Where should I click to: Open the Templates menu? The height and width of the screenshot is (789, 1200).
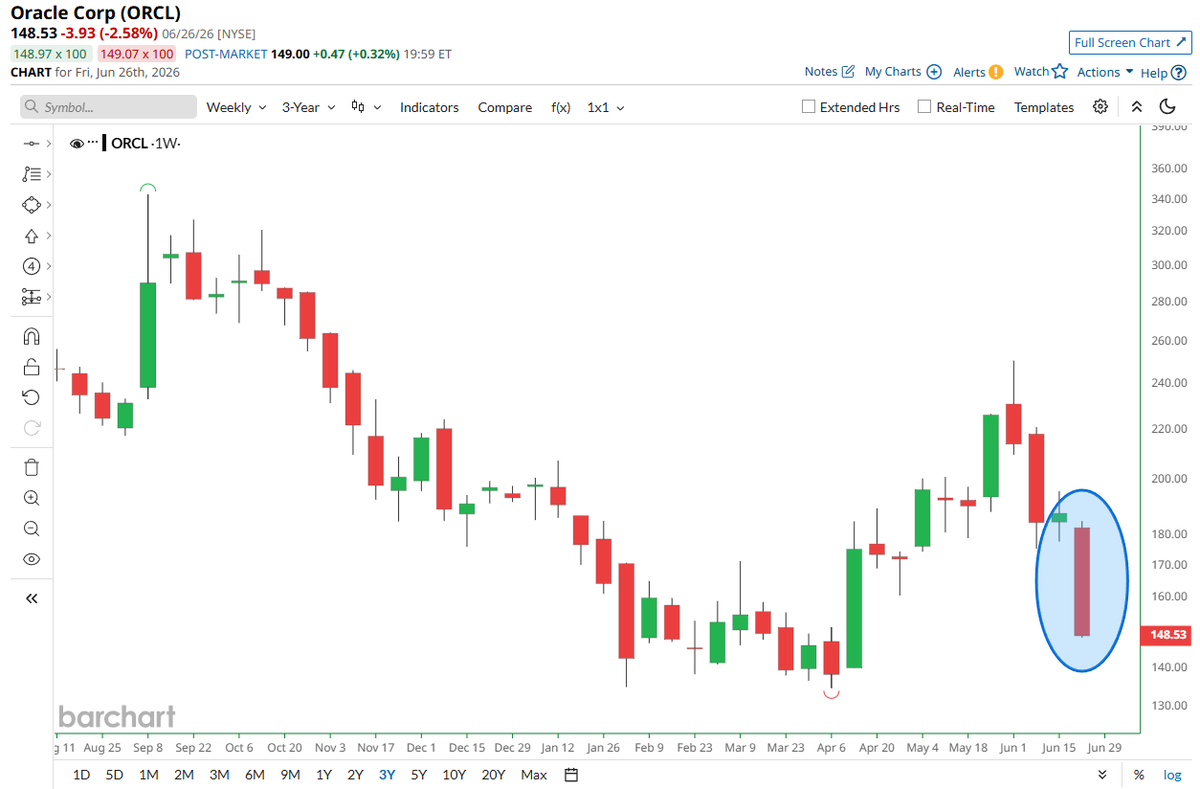point(1044,107)
